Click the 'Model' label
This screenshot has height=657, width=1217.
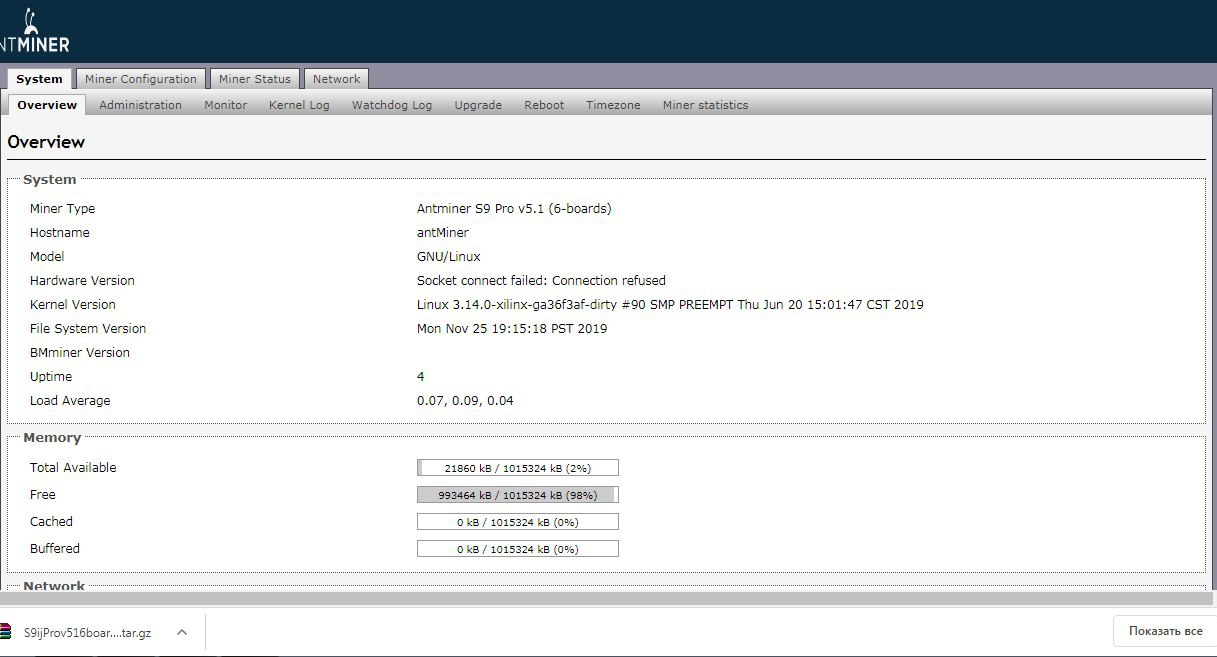tap(47, 257)
